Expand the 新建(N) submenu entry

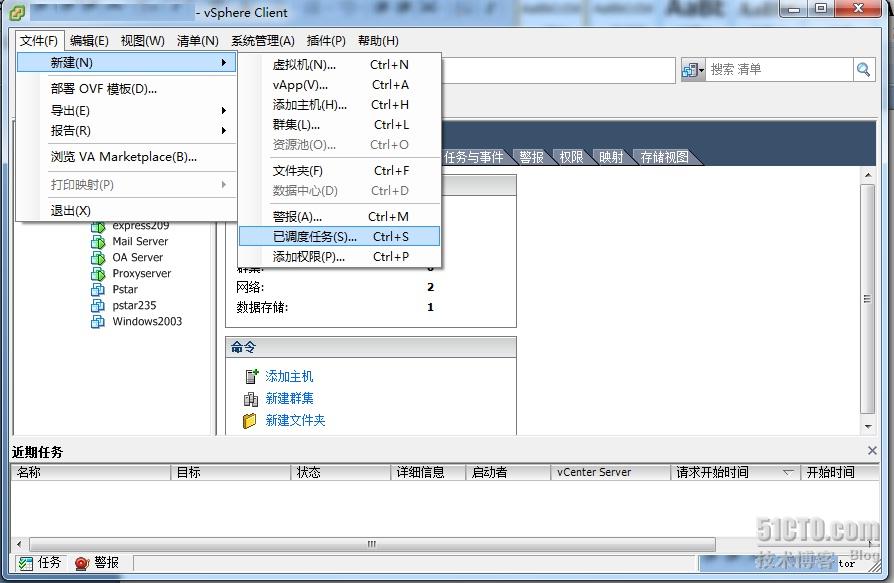127,62
